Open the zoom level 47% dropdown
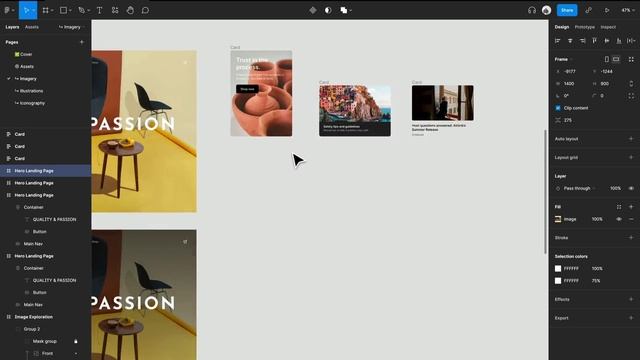 628,10
